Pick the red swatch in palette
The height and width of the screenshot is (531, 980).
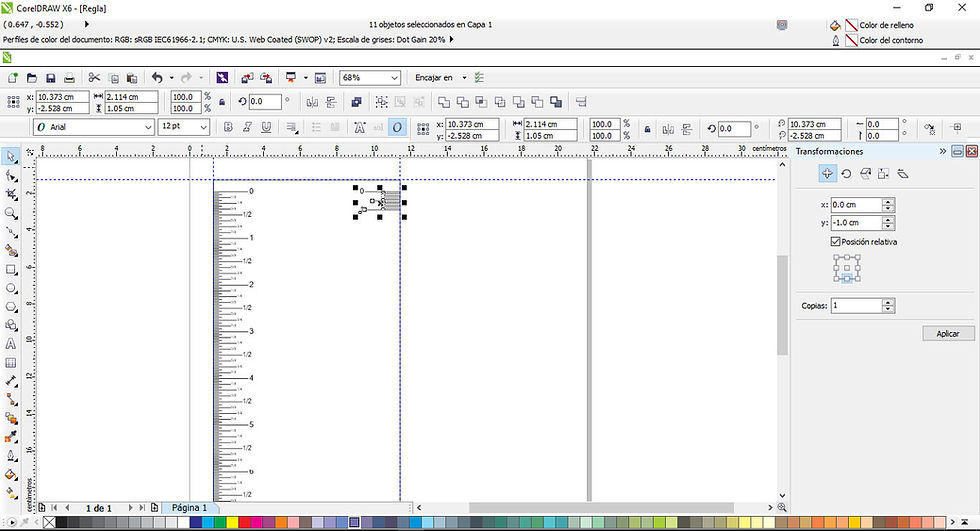244,522
